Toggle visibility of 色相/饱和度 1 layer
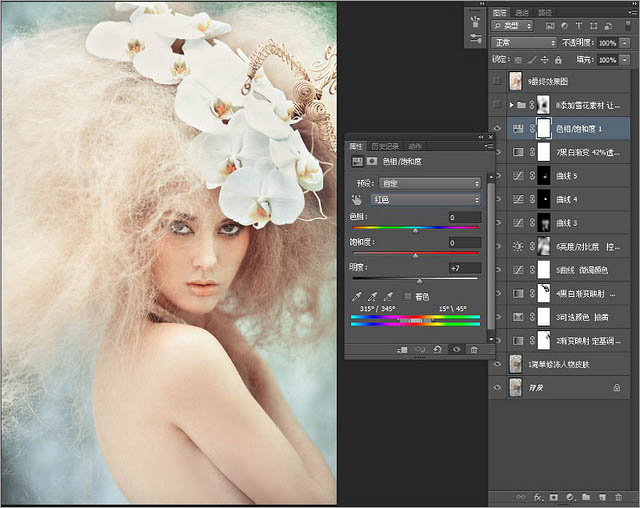This screenshot has height=508, width=640. pyautogui.click(x=498, y=129)
